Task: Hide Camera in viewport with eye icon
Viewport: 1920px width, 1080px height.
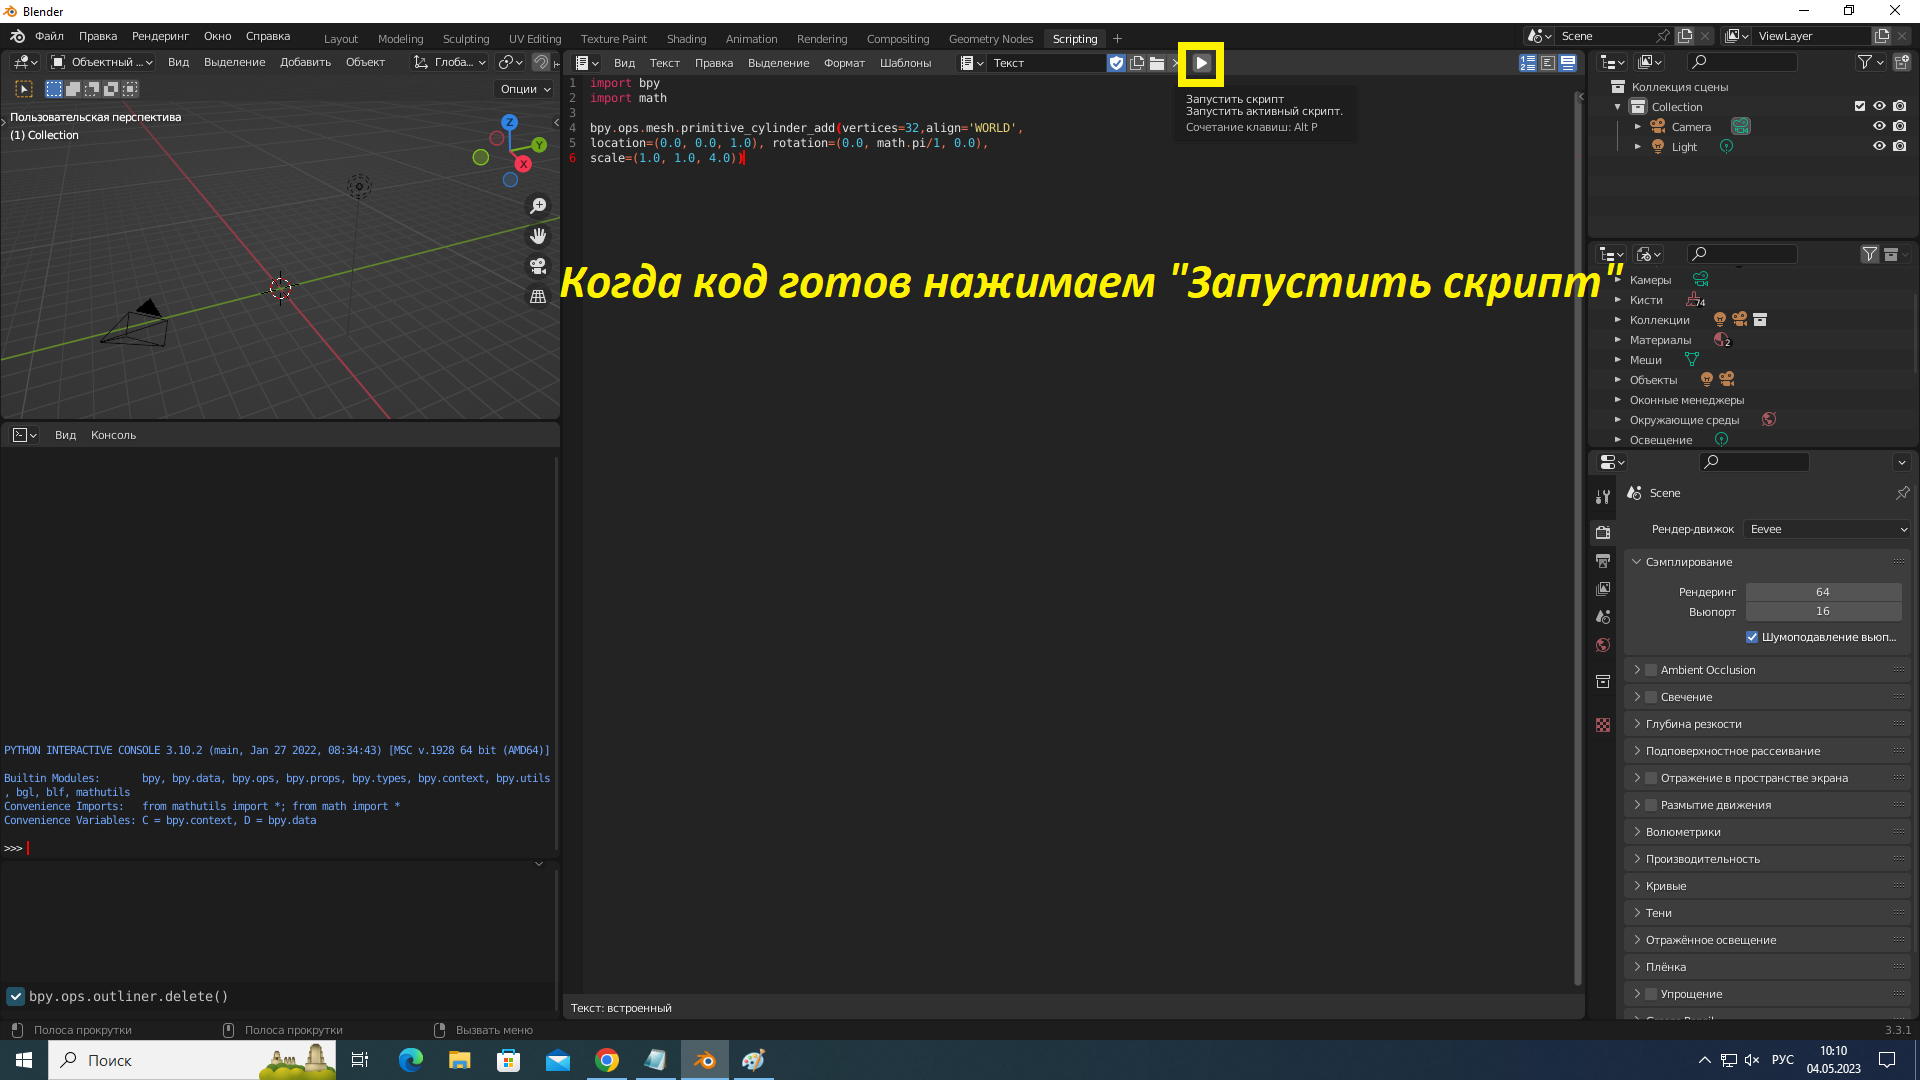Action: click(1879, 126)
